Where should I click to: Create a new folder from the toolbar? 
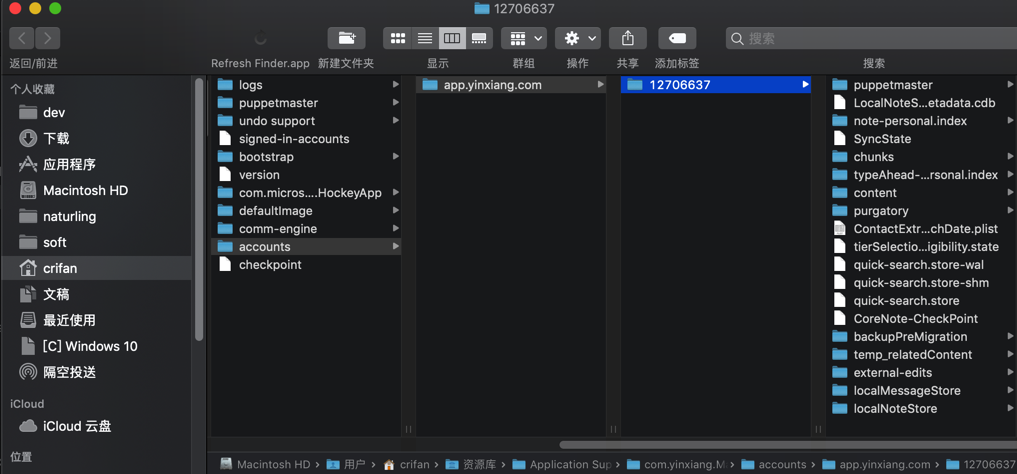click(346, 38)
